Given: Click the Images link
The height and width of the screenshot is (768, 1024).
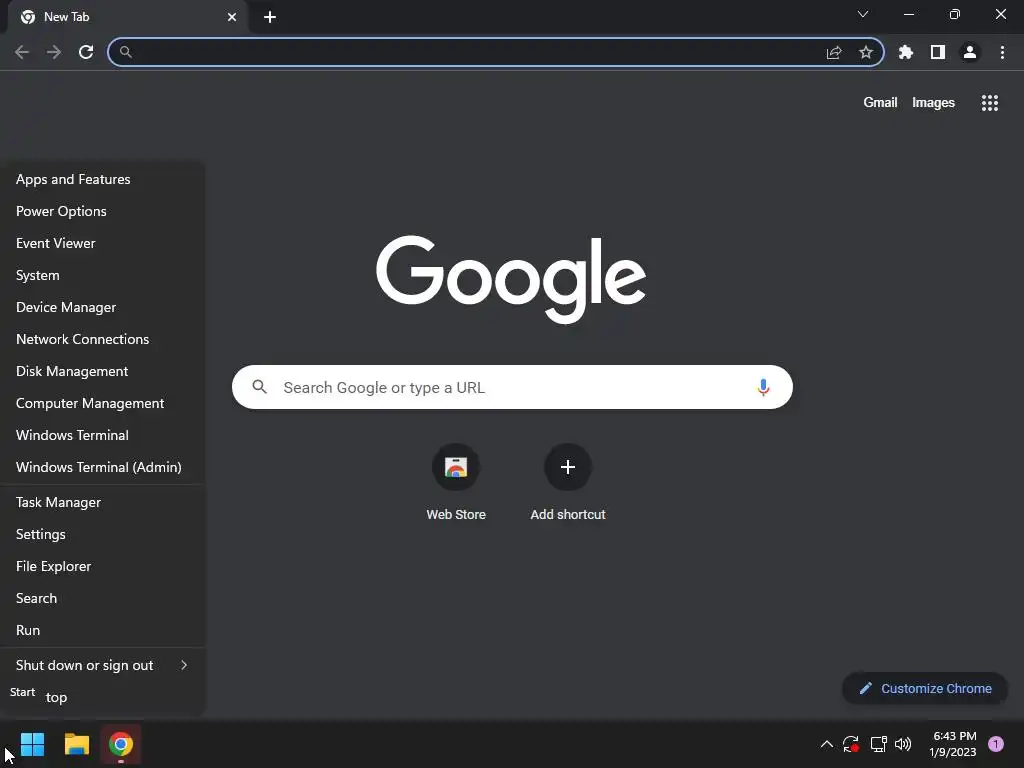Looking at the screenshot, I should point(933,103).
